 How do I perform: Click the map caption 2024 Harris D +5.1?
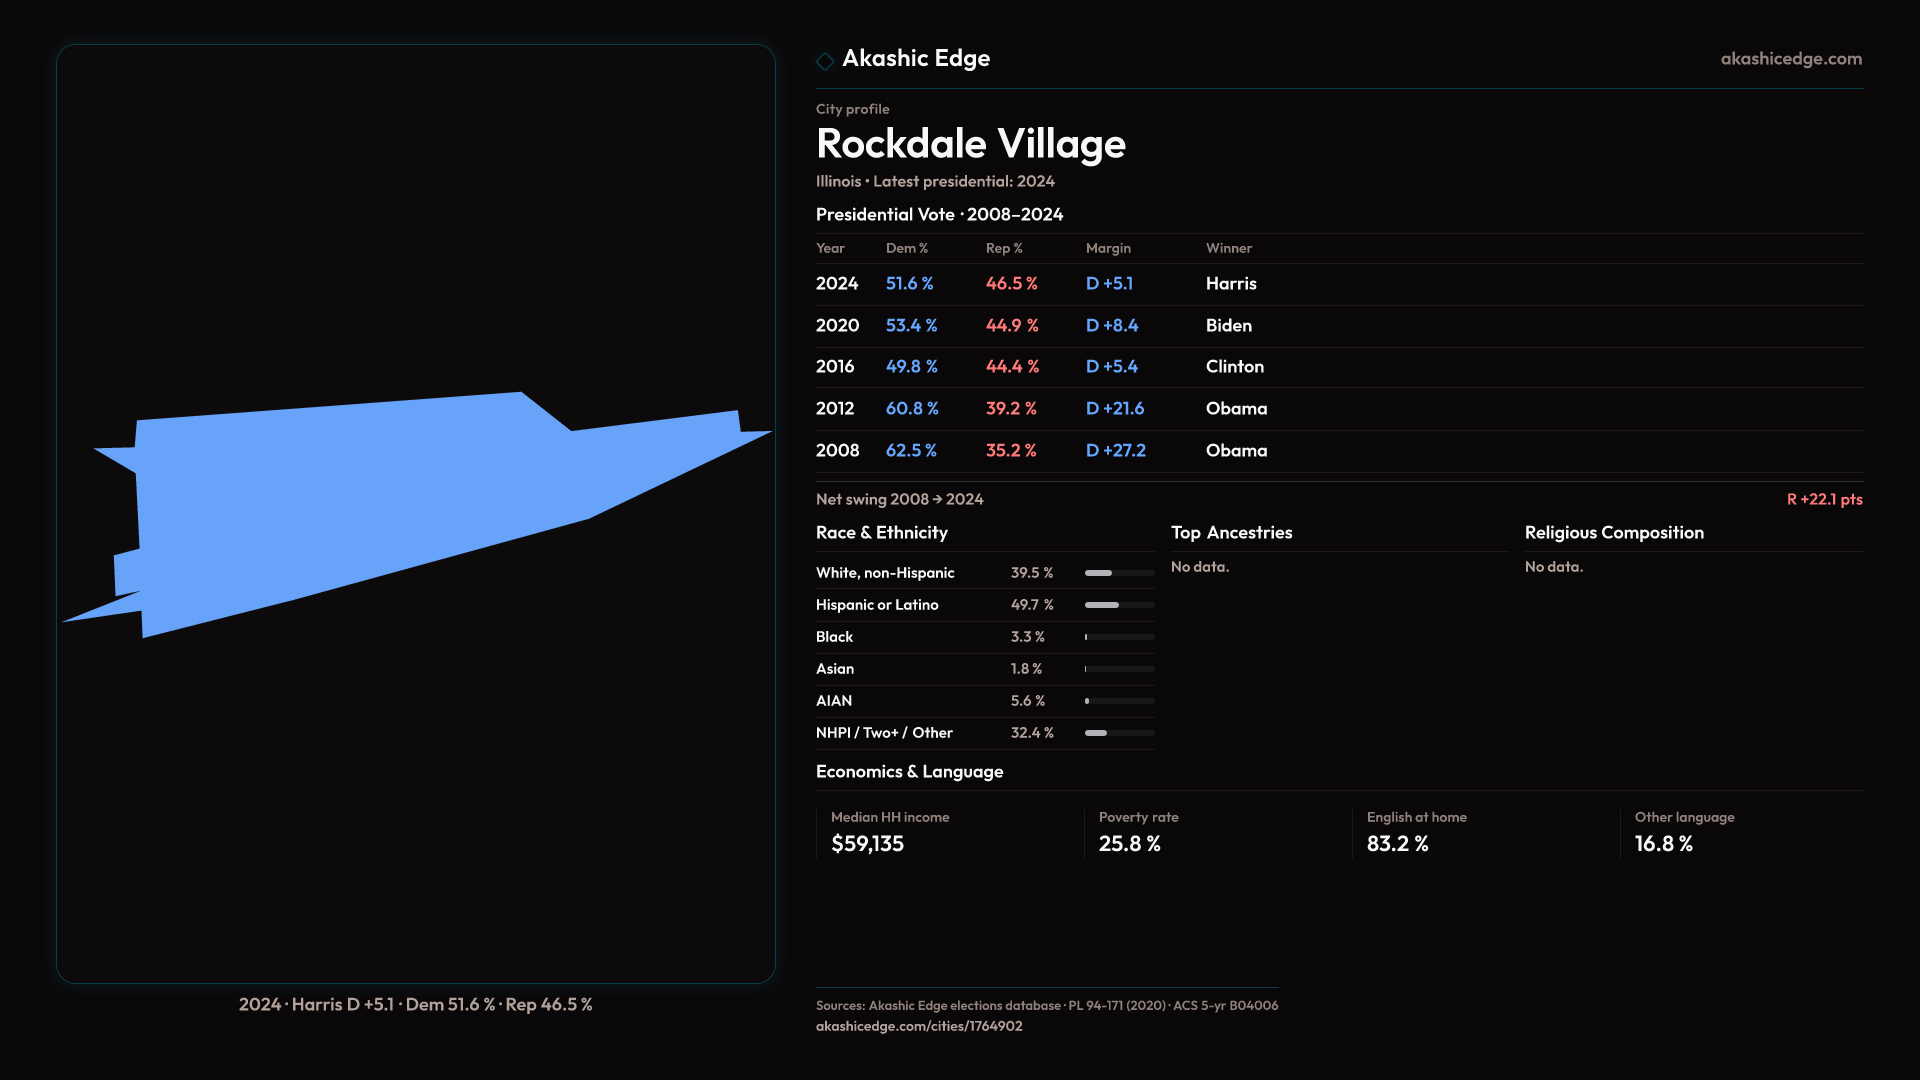[415, 1004]
